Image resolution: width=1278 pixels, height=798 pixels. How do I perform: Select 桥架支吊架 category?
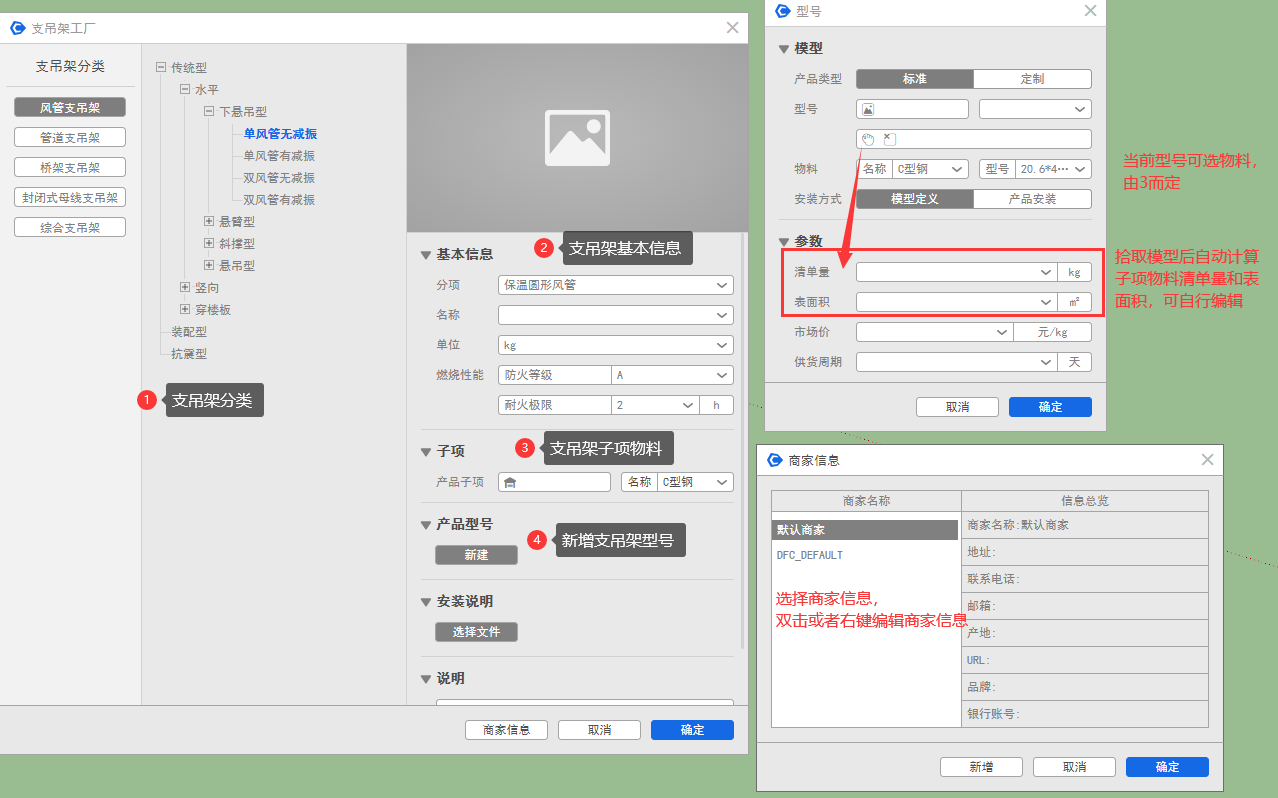pyautogui.click(x=70, y=167)
